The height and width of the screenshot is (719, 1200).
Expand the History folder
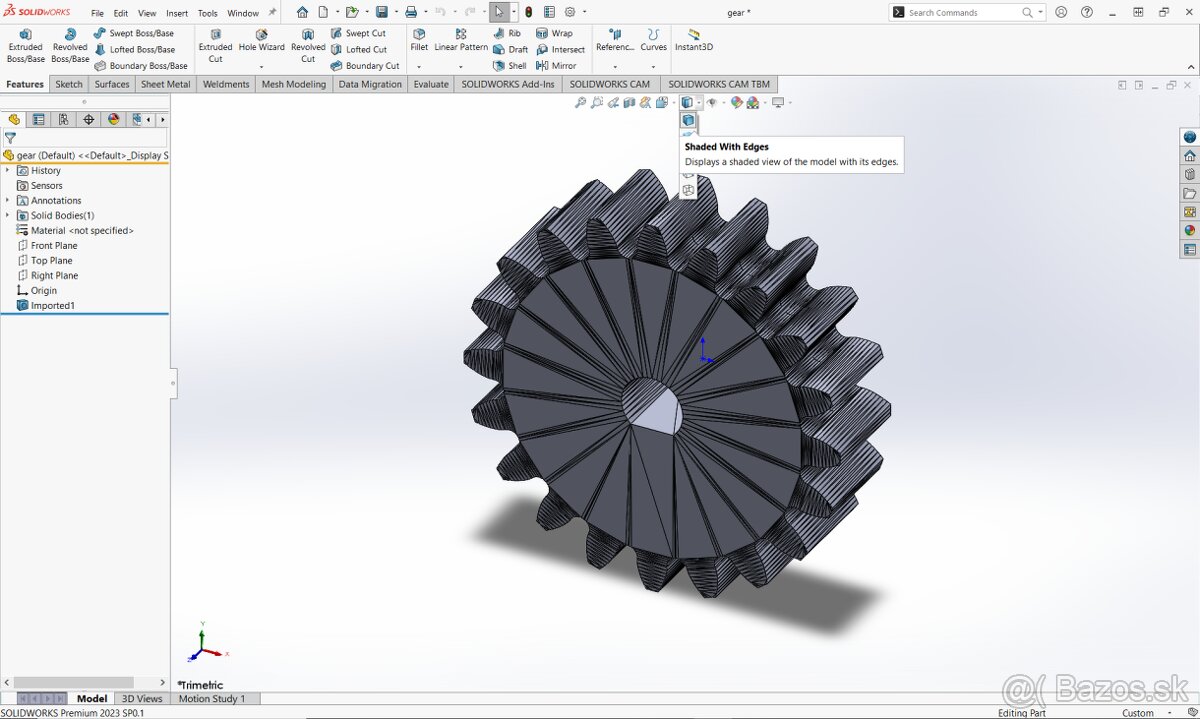[8, 170]
